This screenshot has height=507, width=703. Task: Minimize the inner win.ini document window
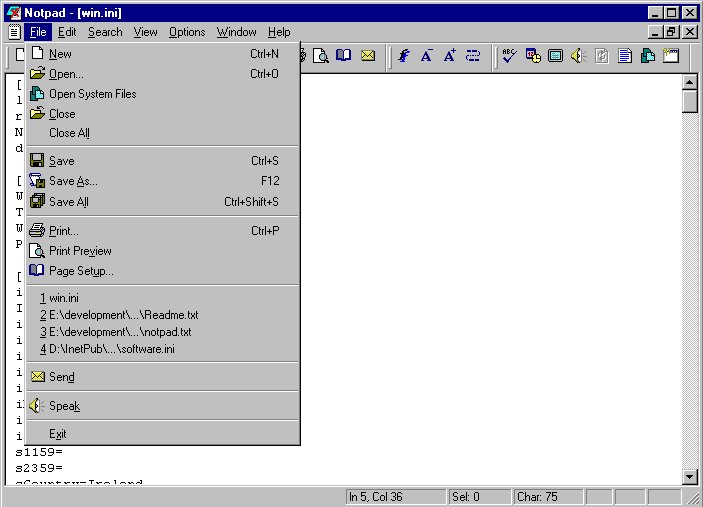pos(655,32)
